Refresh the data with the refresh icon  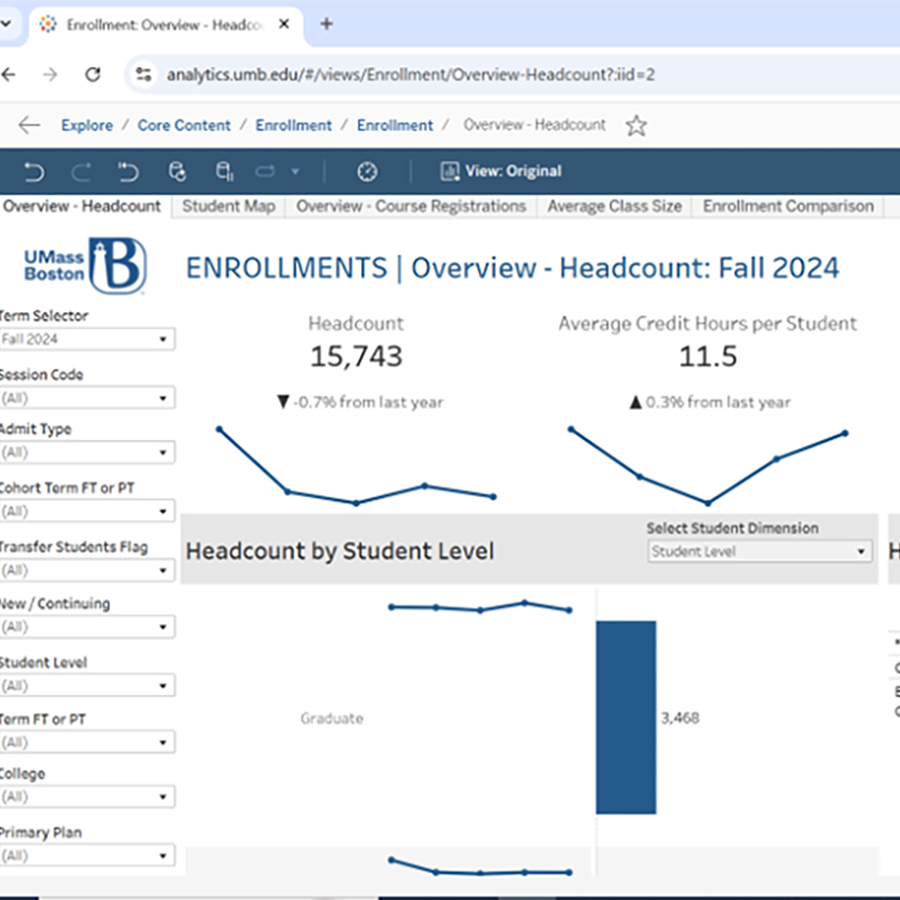click(177, 172)
